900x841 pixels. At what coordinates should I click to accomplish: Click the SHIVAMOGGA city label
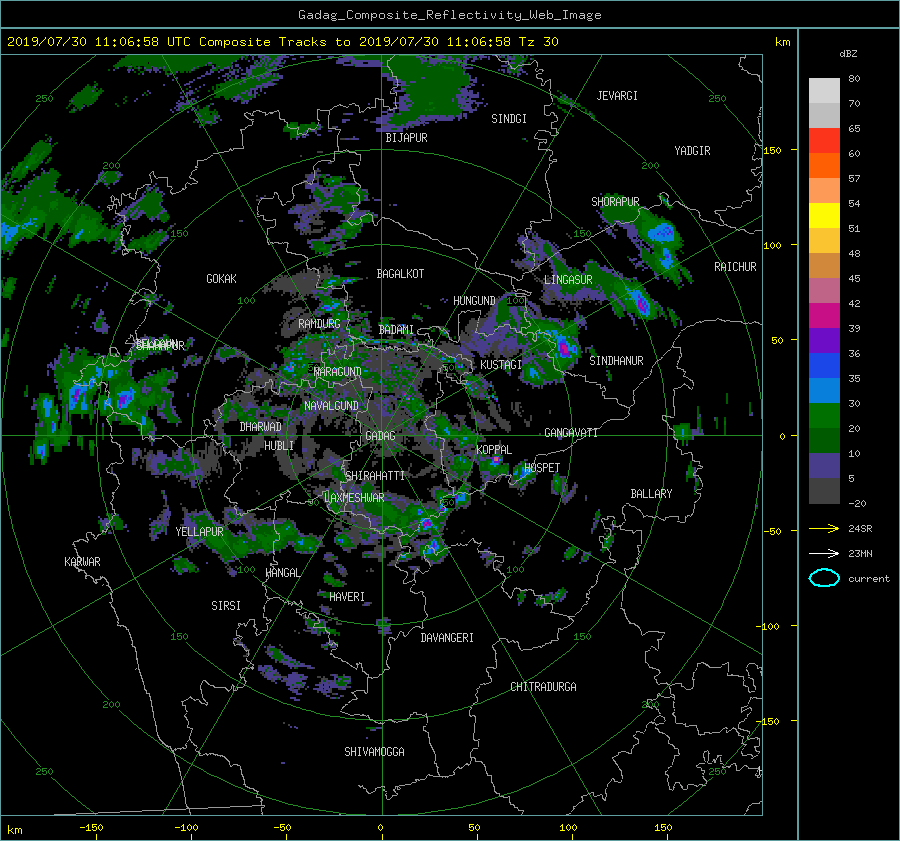point(374,751)
